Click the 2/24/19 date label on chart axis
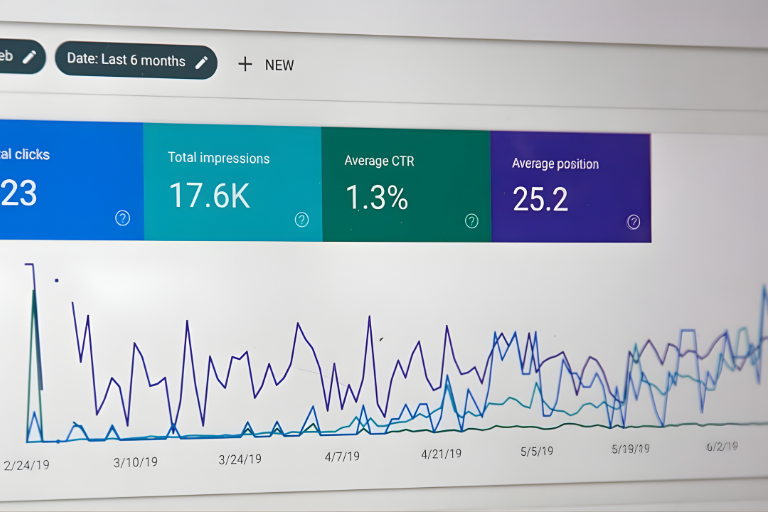This screenshot has height=512, width=768. tap(26, 465)
